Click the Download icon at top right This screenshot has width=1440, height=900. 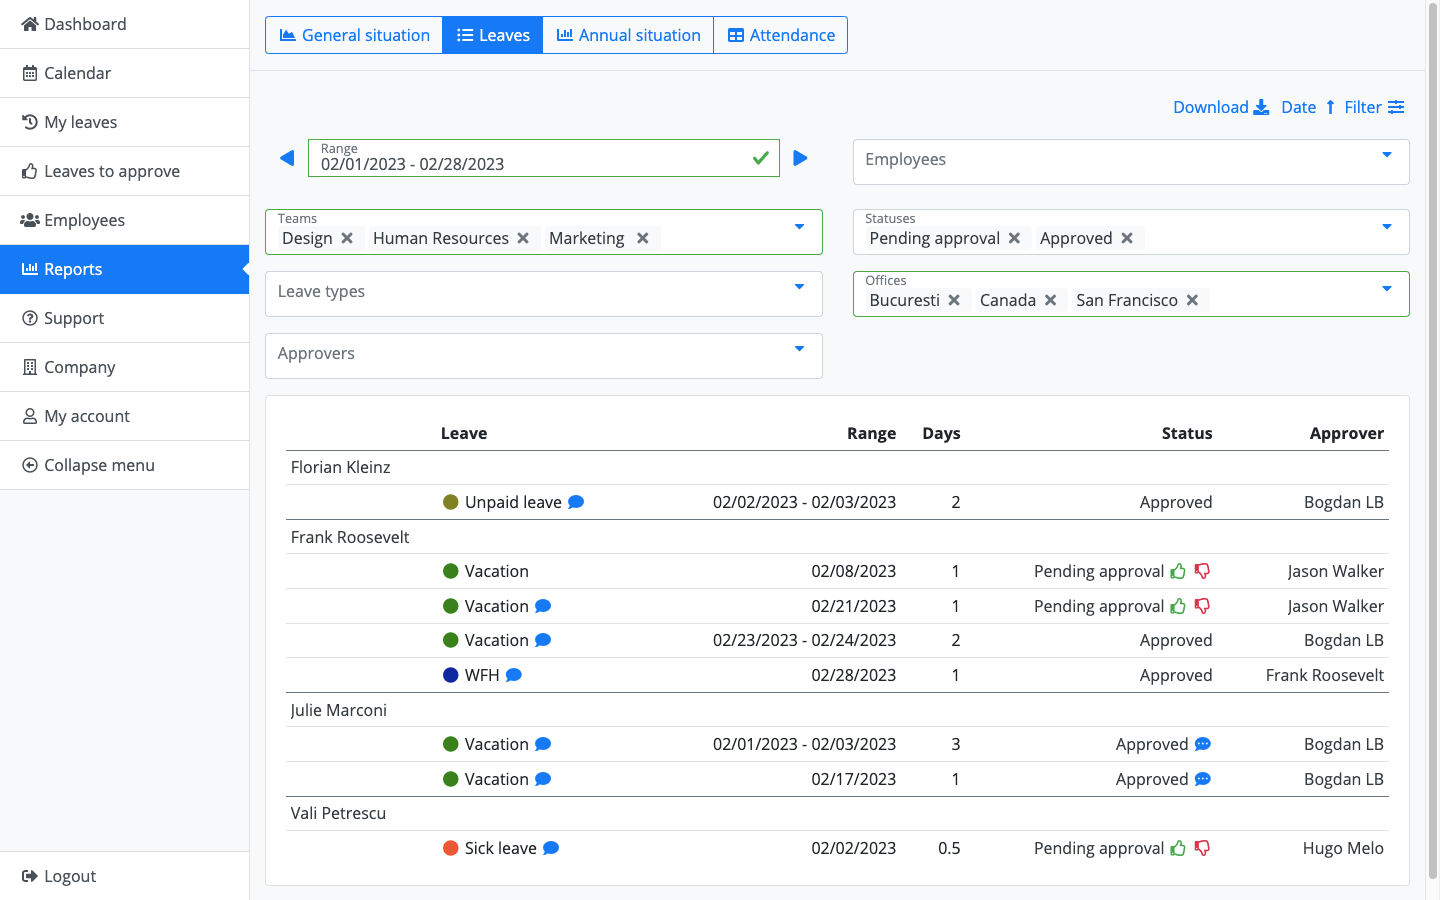(x=1261, y=107)
